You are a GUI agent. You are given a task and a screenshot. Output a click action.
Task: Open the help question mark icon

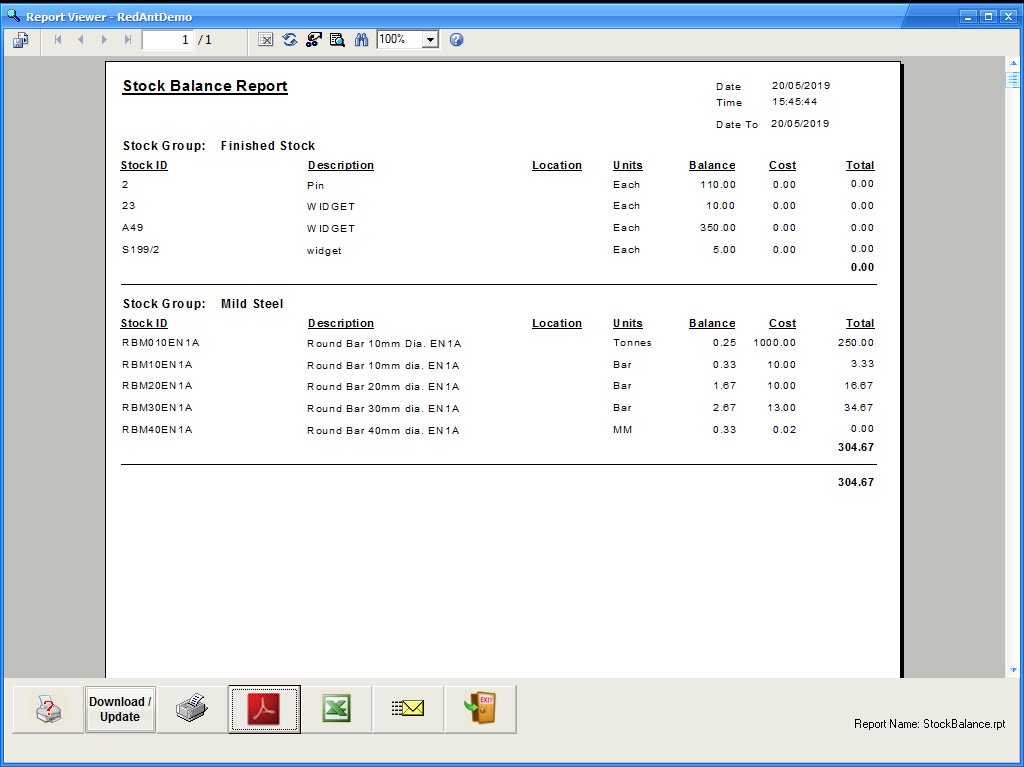coord(456,40)
